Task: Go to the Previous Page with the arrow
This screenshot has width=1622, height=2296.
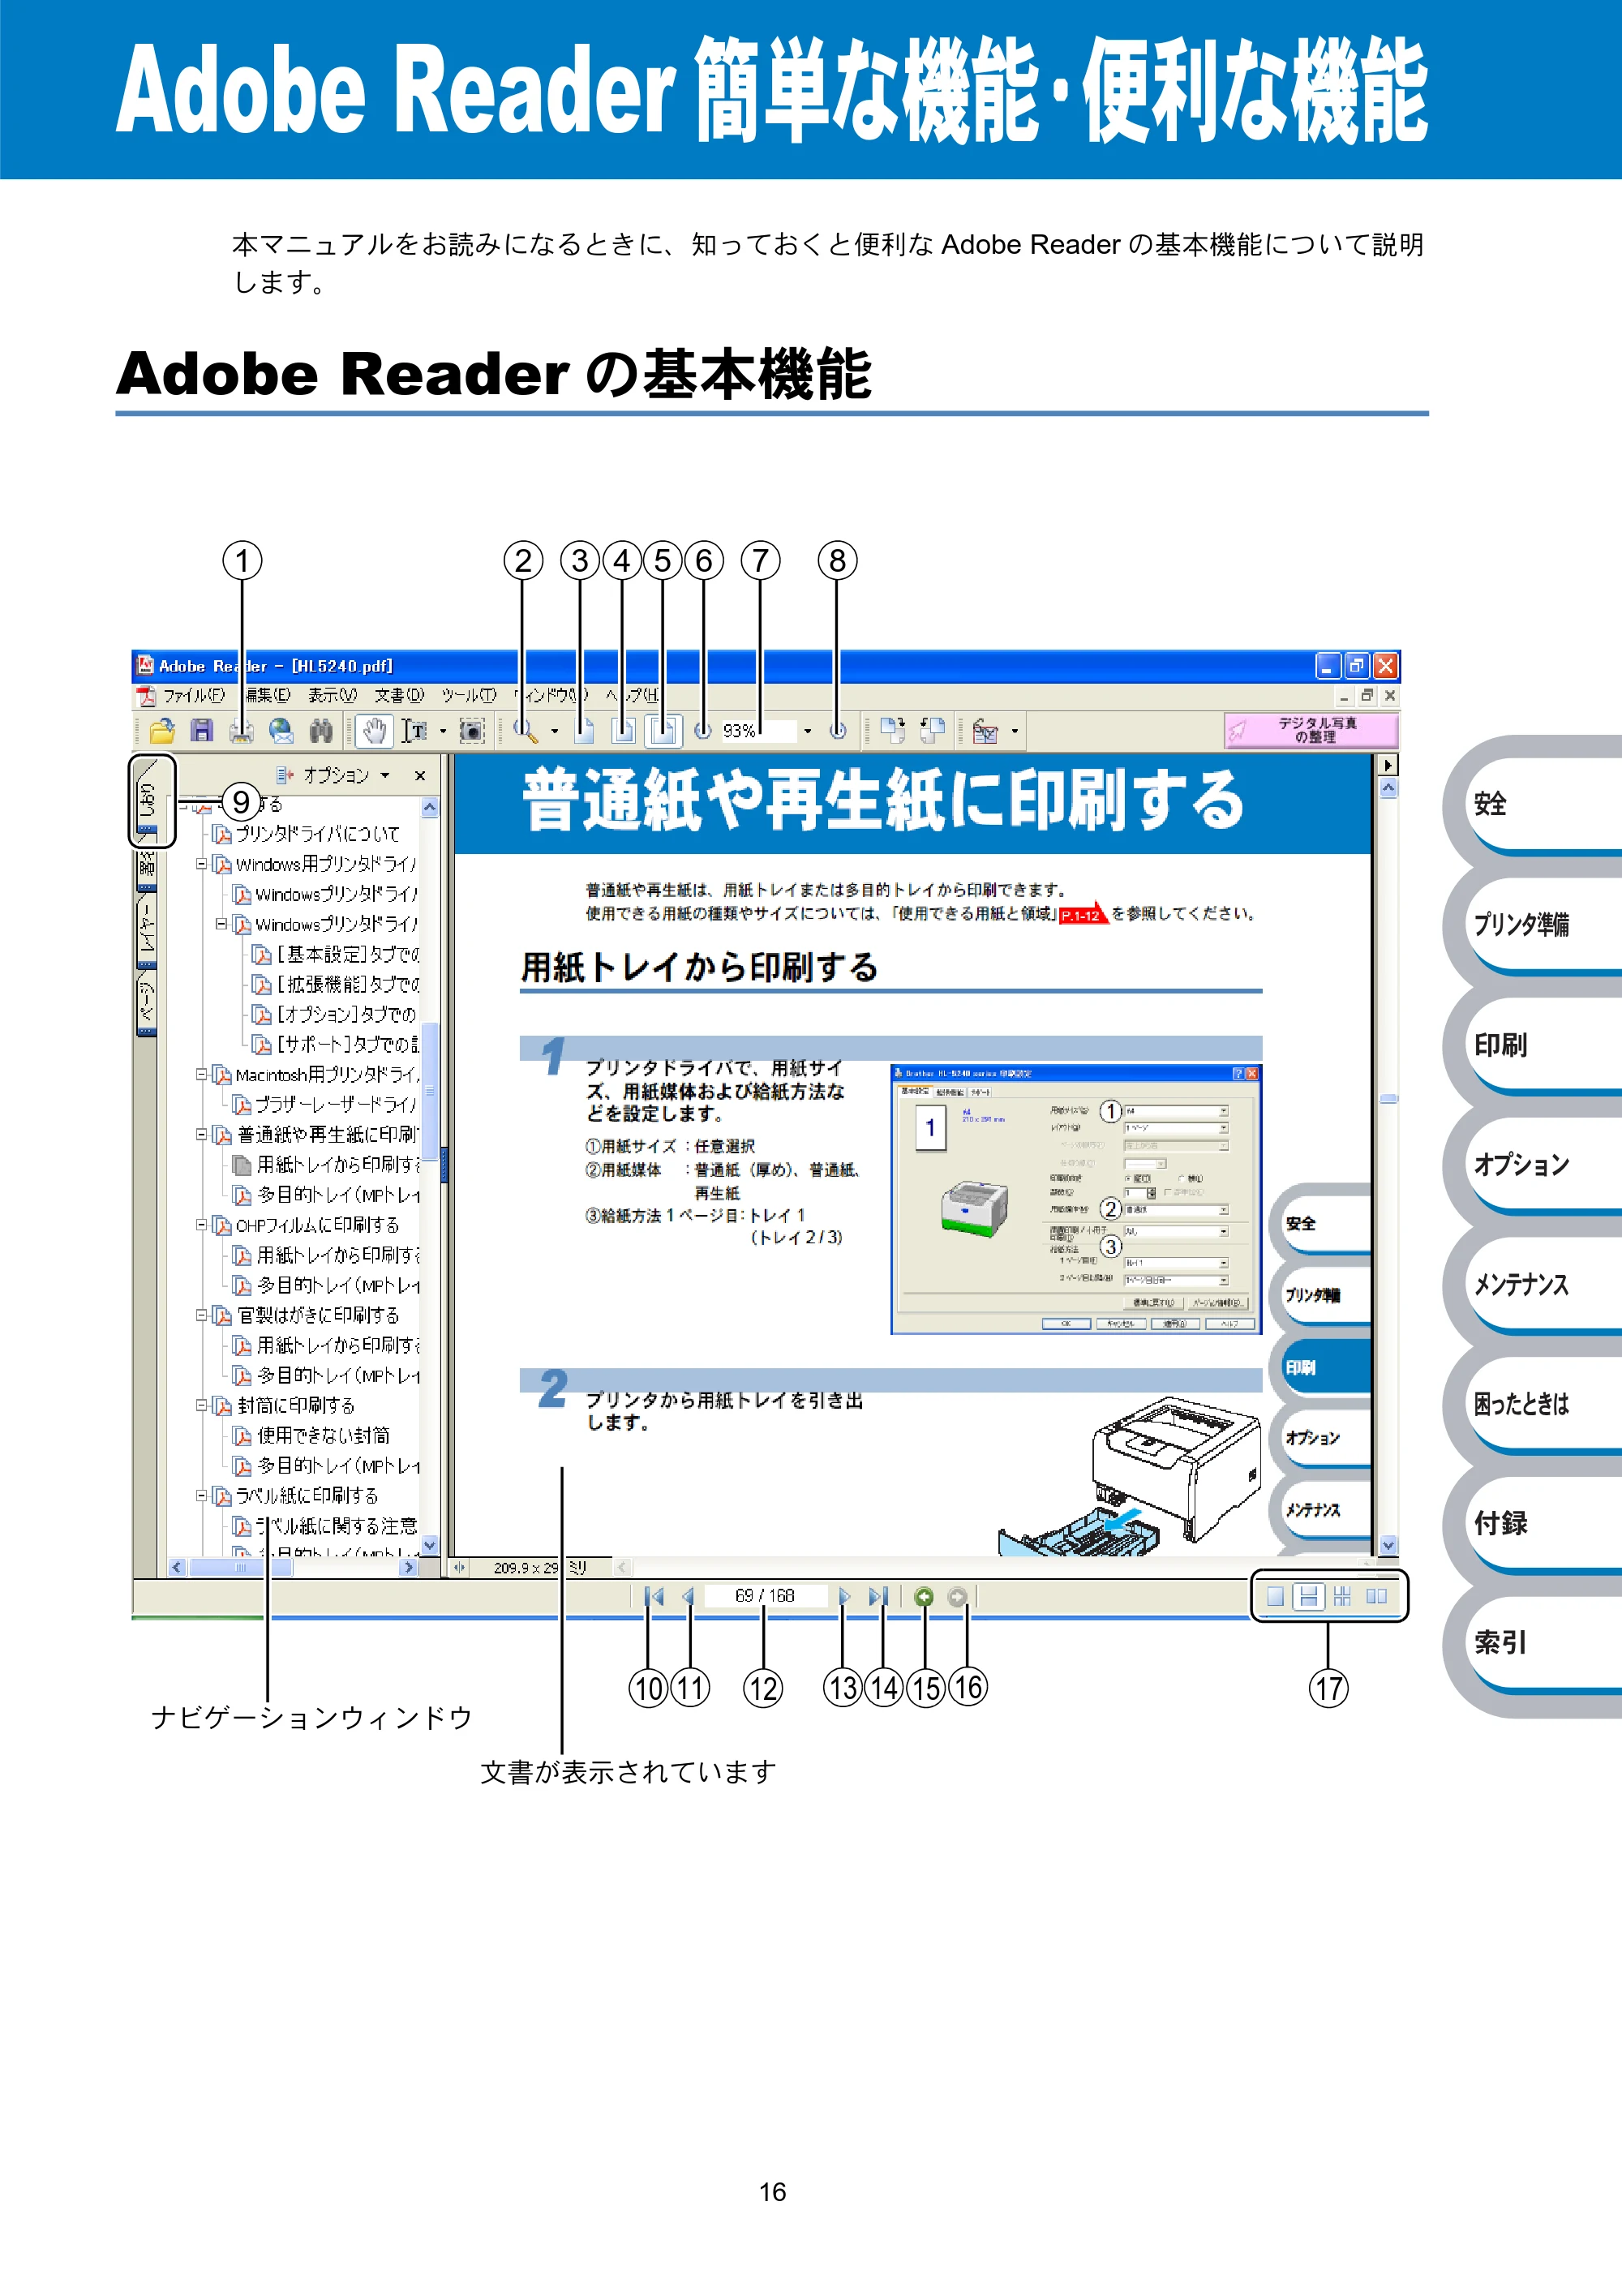Action: coord(688,1596)
